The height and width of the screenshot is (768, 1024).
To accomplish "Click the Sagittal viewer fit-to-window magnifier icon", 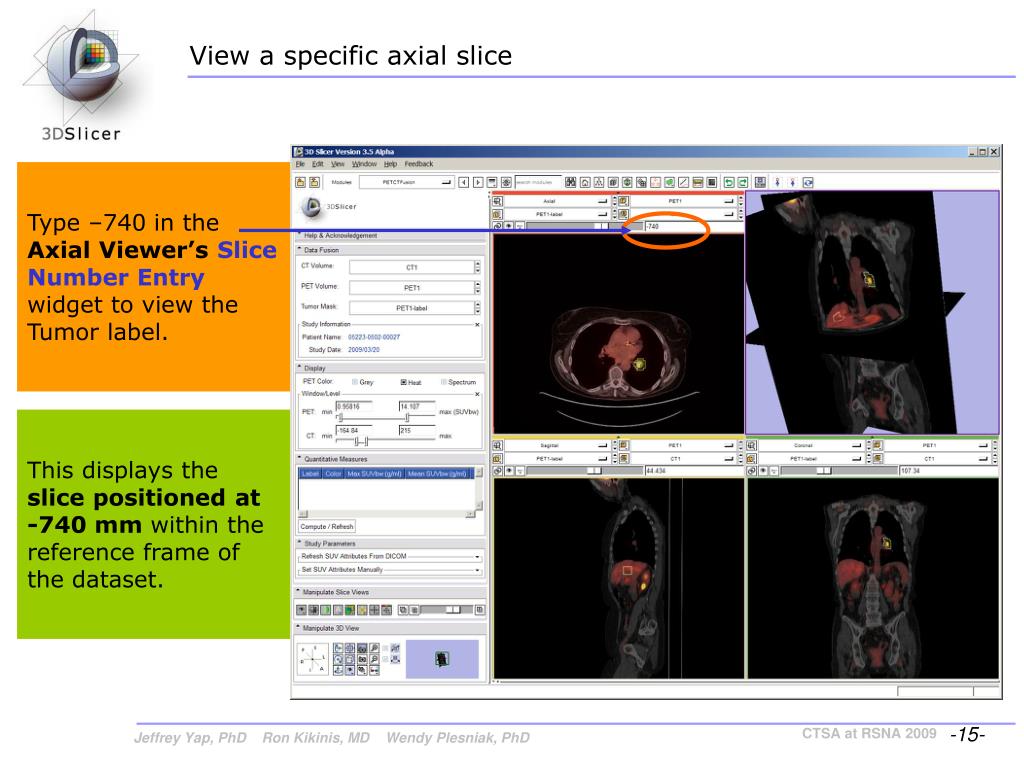I will pyautogui.click(x=497, y=445).
